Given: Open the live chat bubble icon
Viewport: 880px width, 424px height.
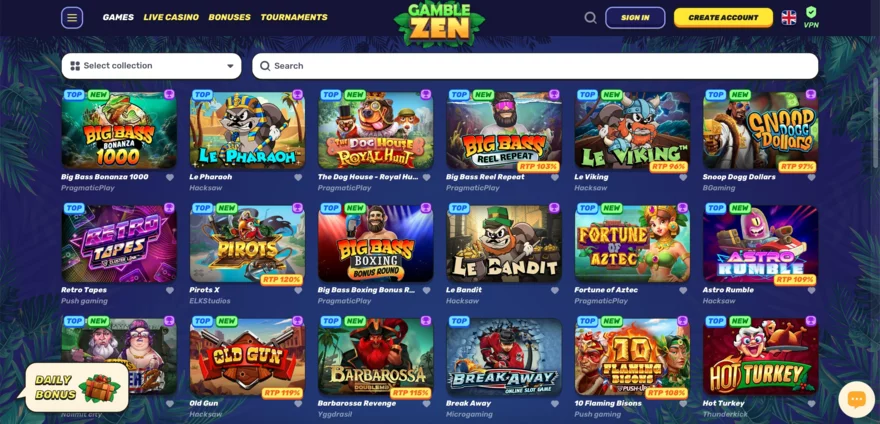Looking at the screenshot, I should [856, 399].
